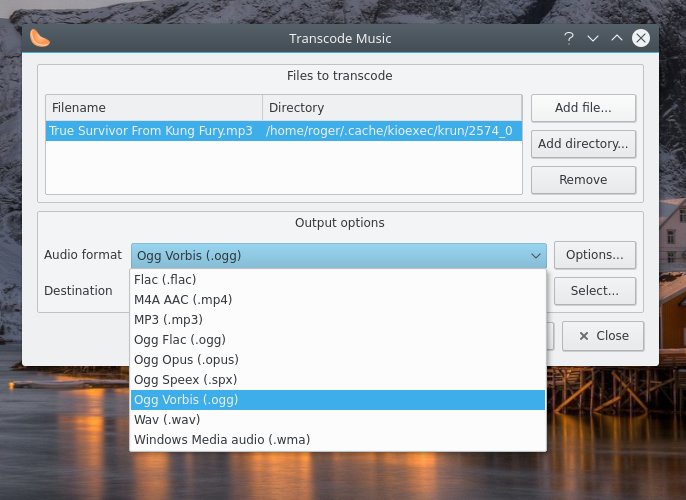This screenshot has width=686, height=500.
Task: Open the help question mark button
Action: coord(568,38)
